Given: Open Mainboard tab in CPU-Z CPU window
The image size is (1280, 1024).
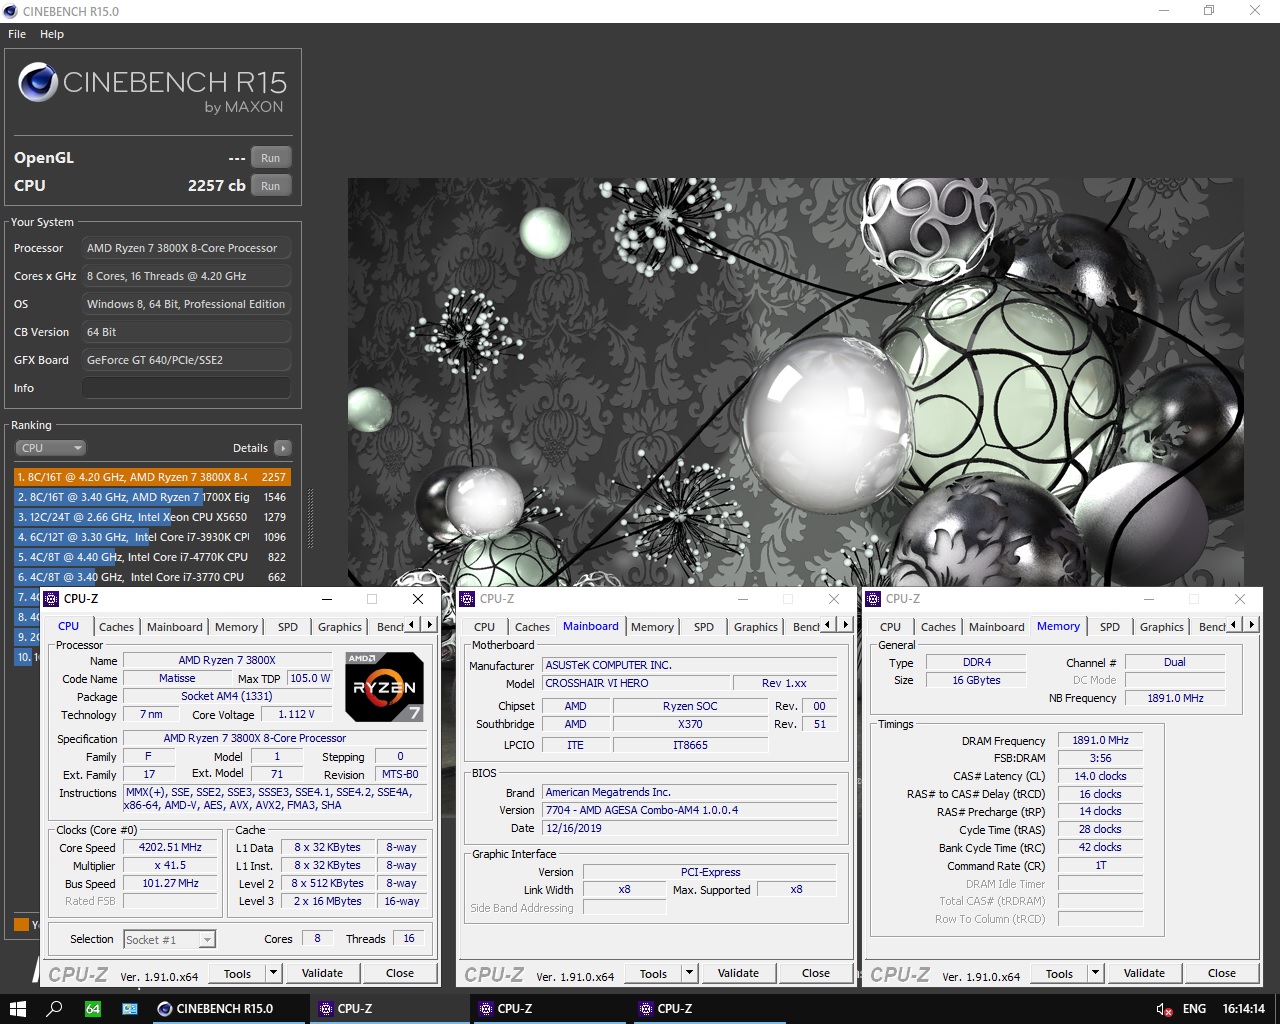Looking at the screenshot, I should tap(175, 627).
